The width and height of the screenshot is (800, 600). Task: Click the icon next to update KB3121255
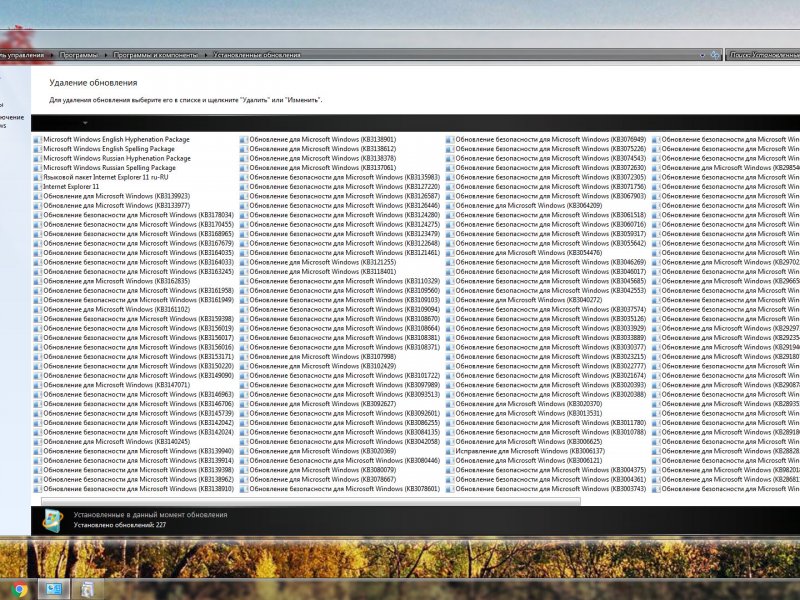[x=243, y=262]
